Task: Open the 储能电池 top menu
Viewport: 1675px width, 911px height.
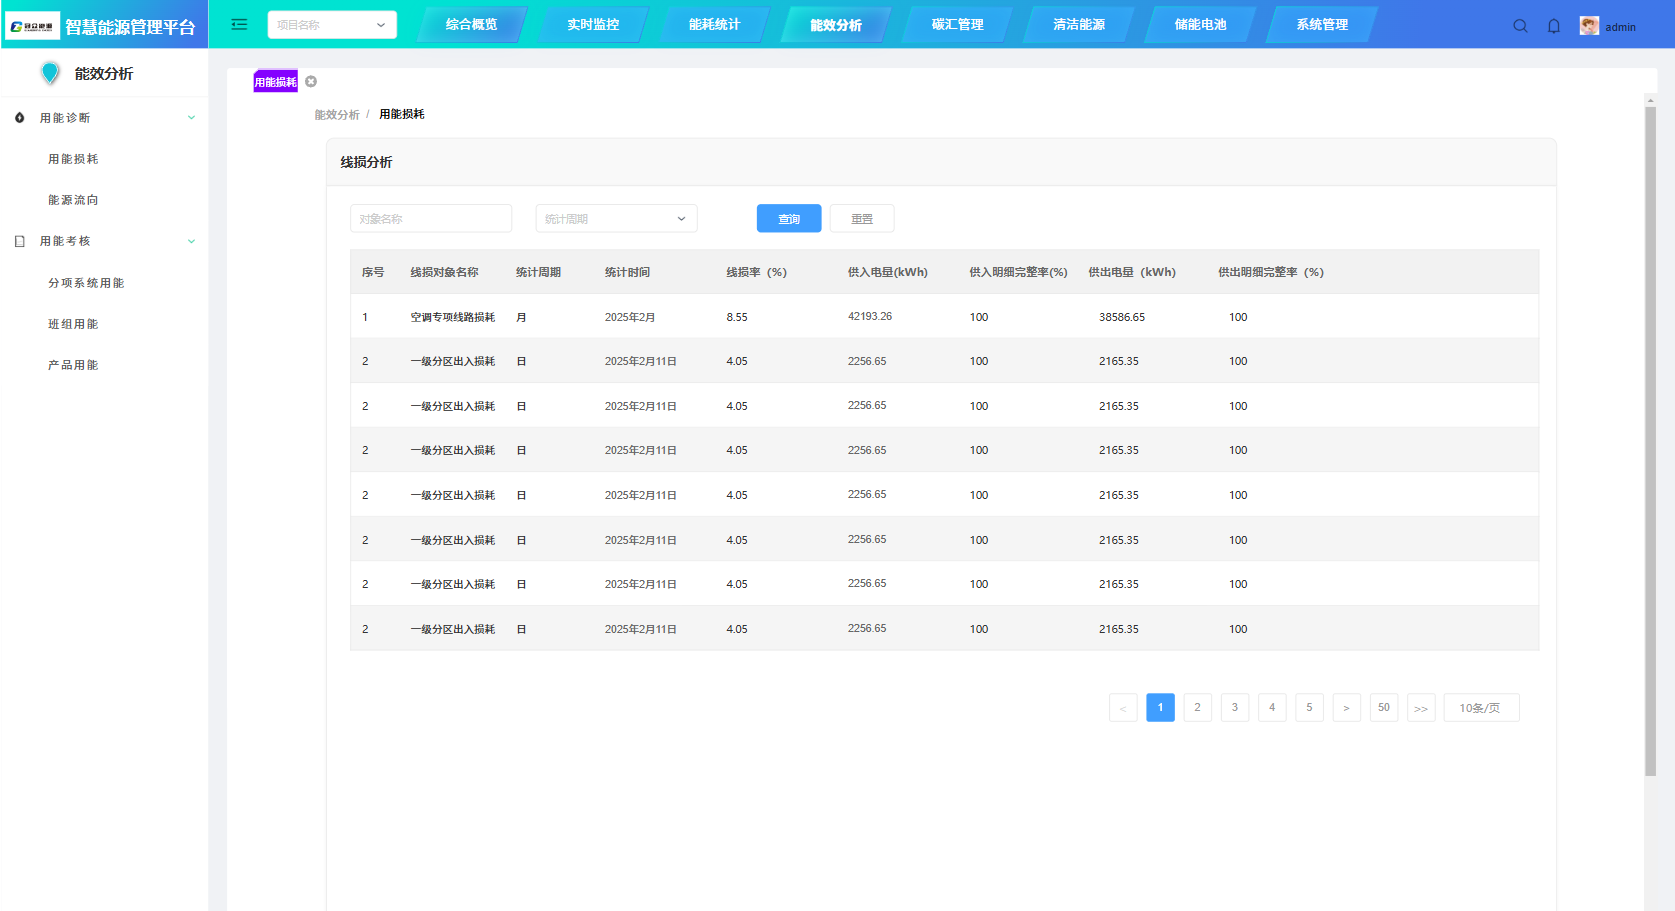Action: point(1200,25)
